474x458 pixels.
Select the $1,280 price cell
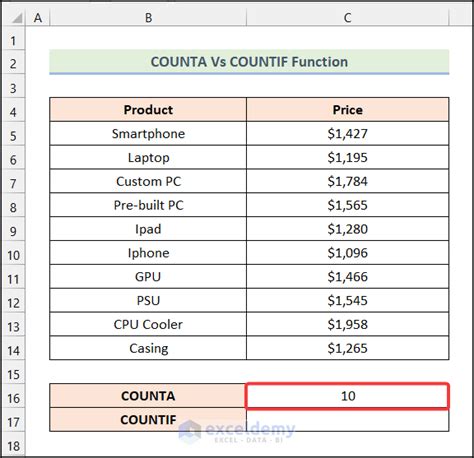[348, 229]
